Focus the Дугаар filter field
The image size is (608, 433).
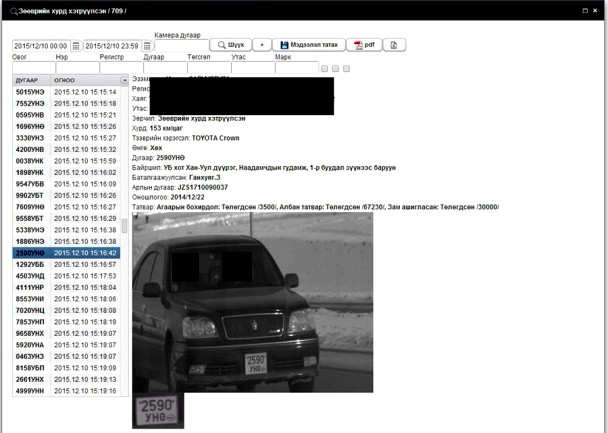[165, 67]
